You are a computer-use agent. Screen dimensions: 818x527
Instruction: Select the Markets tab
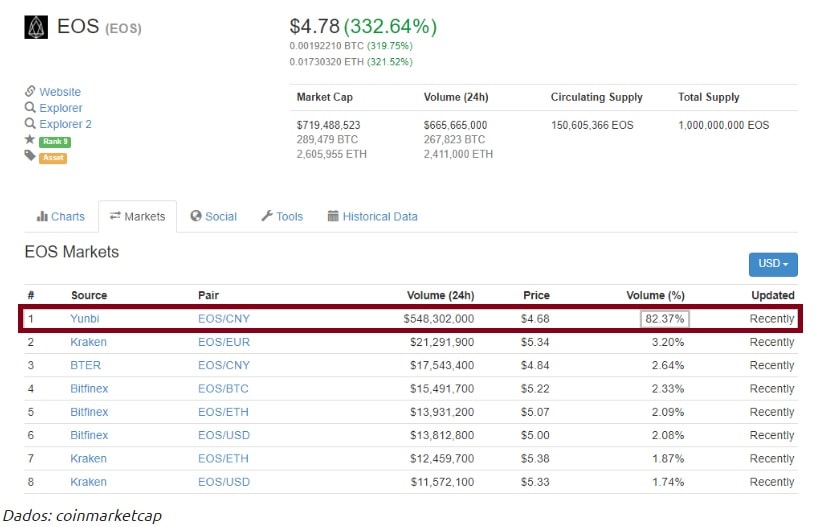pyautogui.click(x=137, y=216)
